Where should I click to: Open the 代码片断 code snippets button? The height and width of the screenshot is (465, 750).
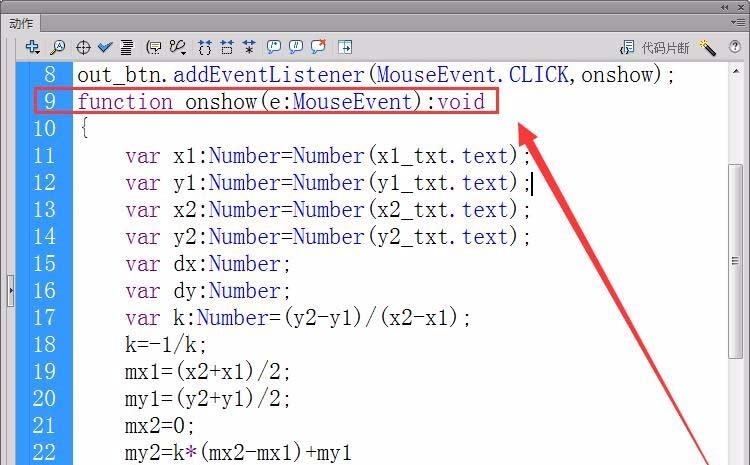(x=654, y=47)
